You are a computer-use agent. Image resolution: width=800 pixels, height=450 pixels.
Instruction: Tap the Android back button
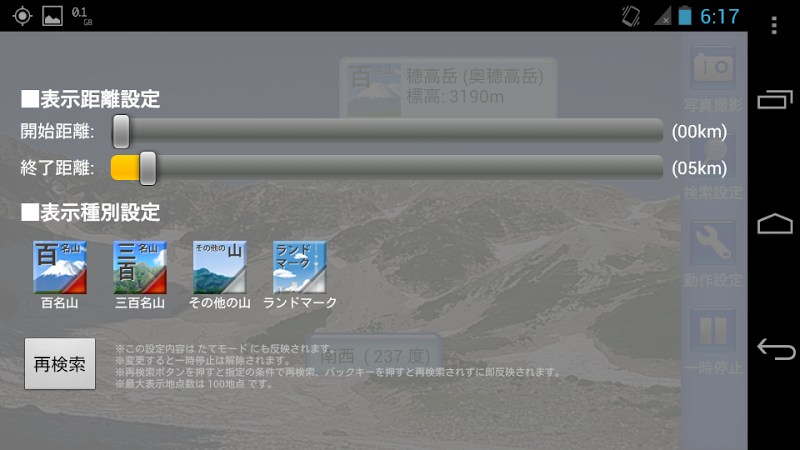[776, 349]
